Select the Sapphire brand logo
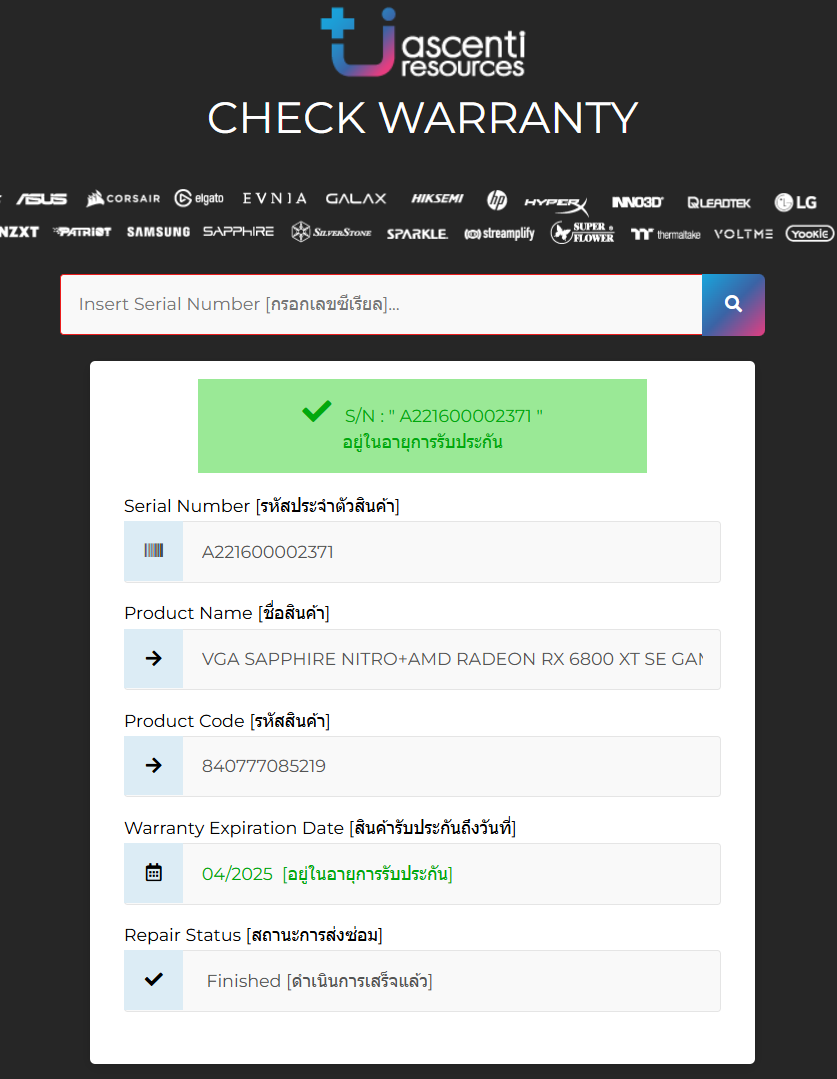Viewport: 837px width, 1079px height. 238,231
